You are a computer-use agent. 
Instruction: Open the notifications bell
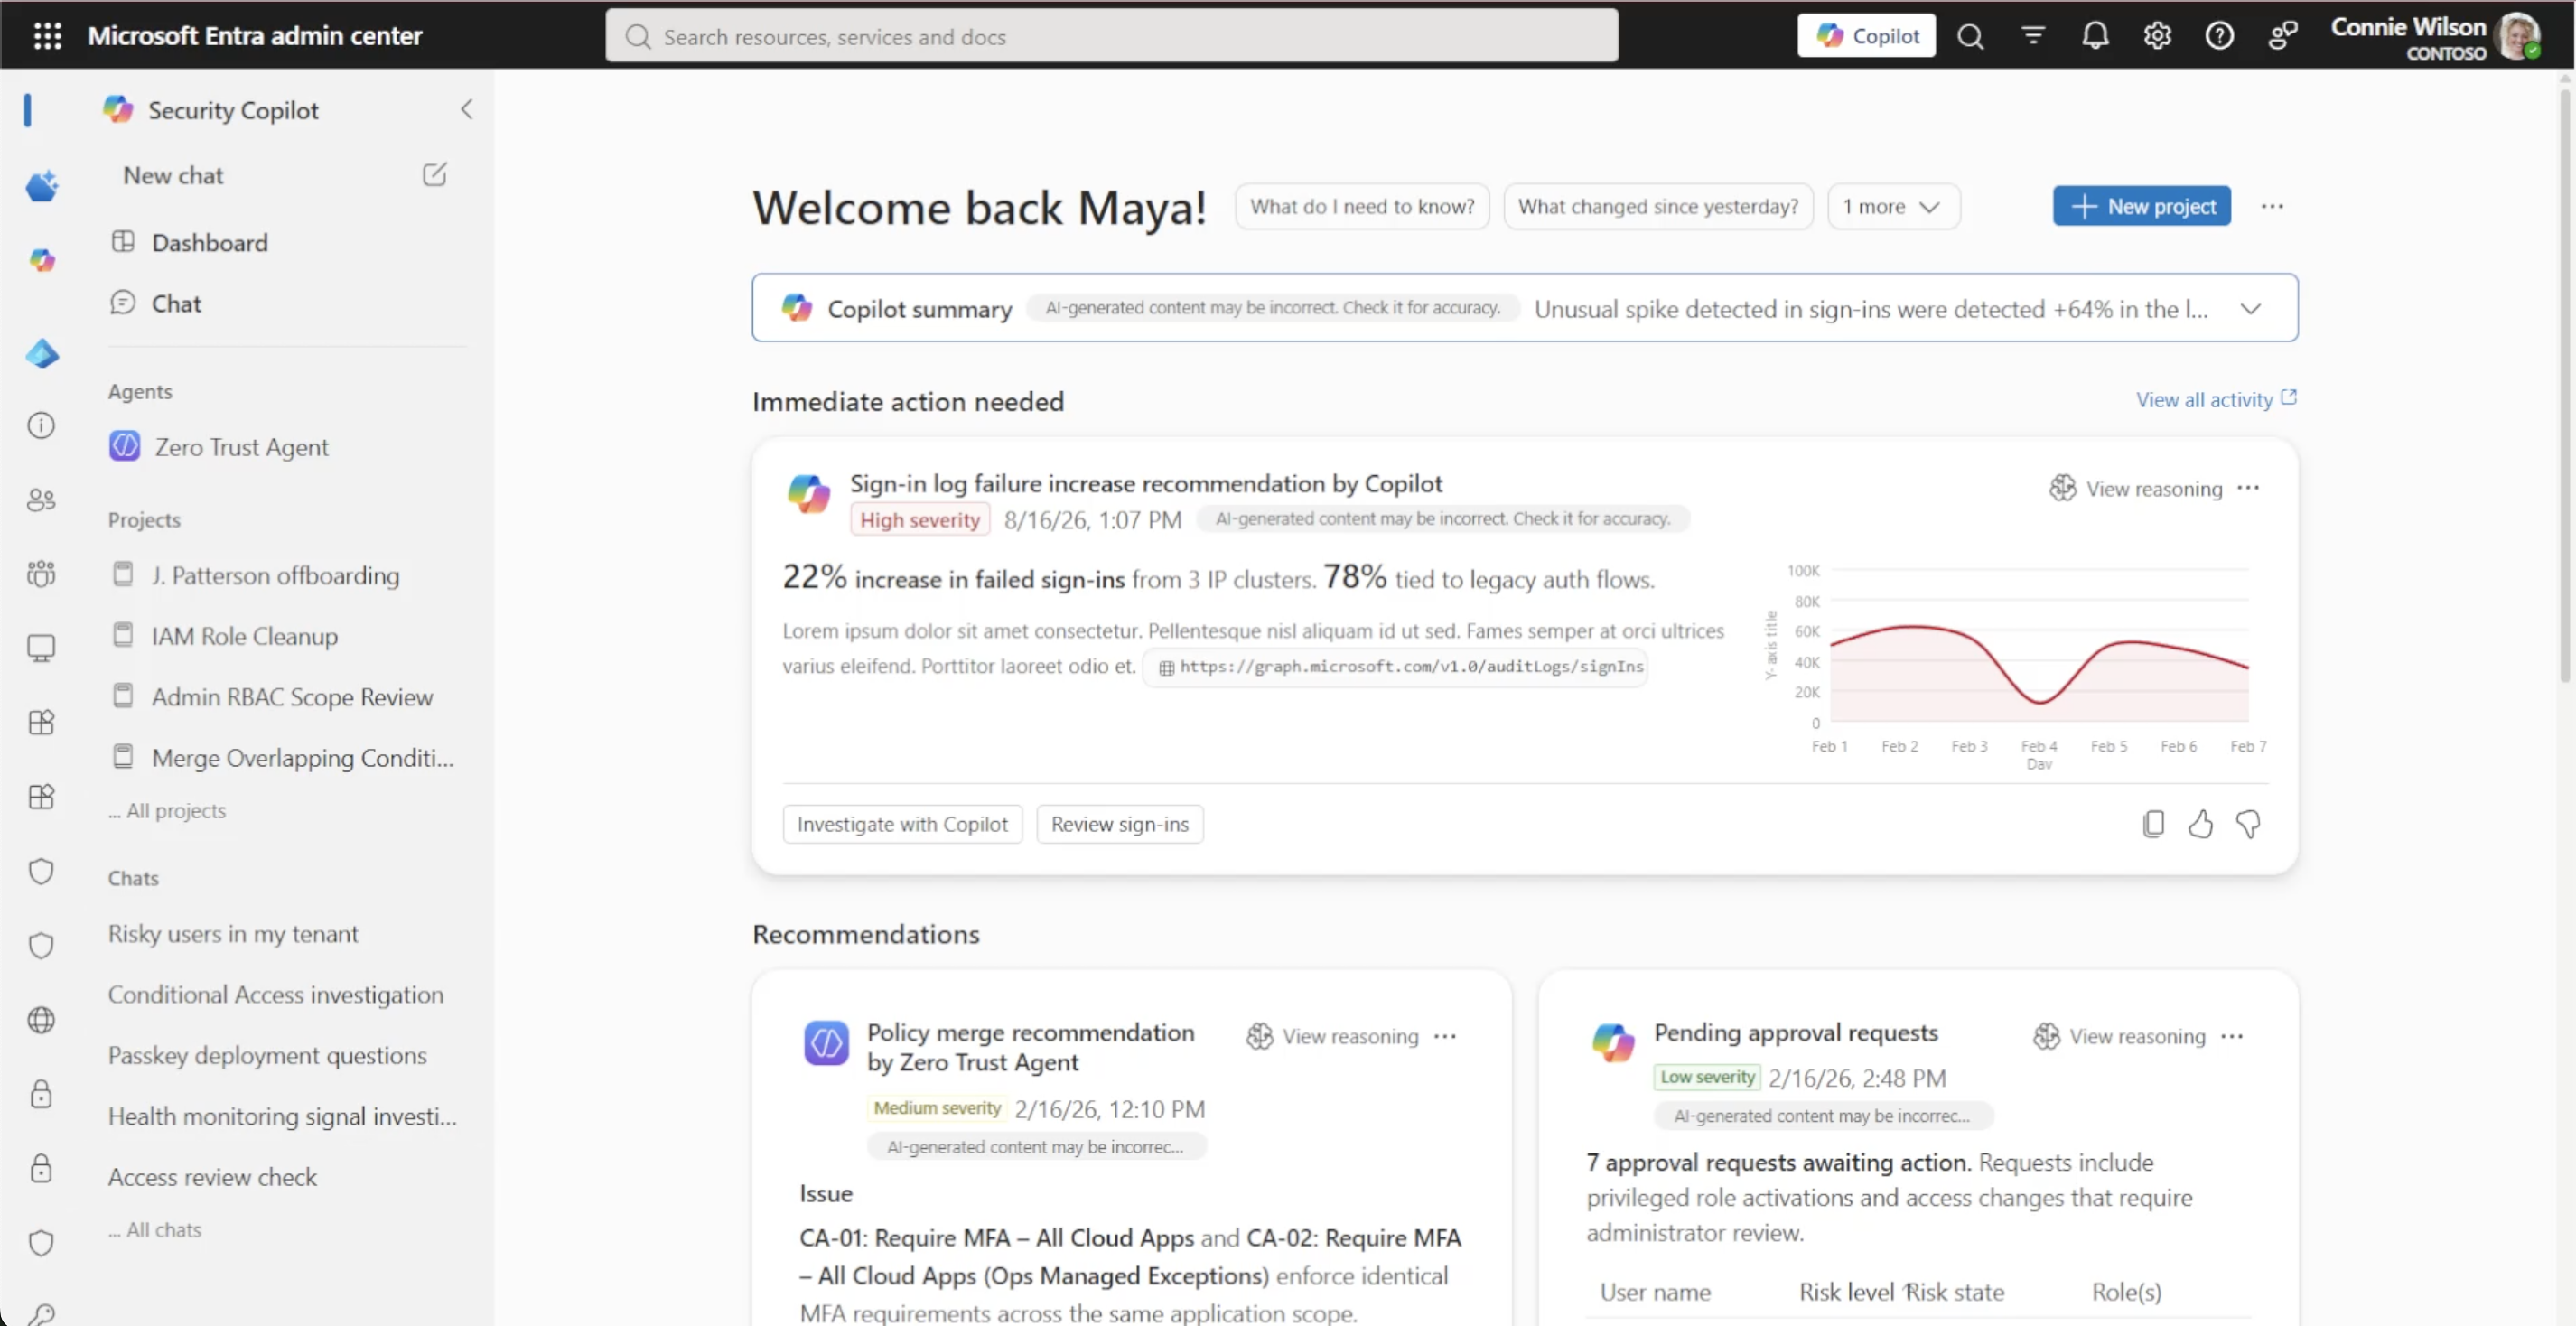coord(2095,36)
